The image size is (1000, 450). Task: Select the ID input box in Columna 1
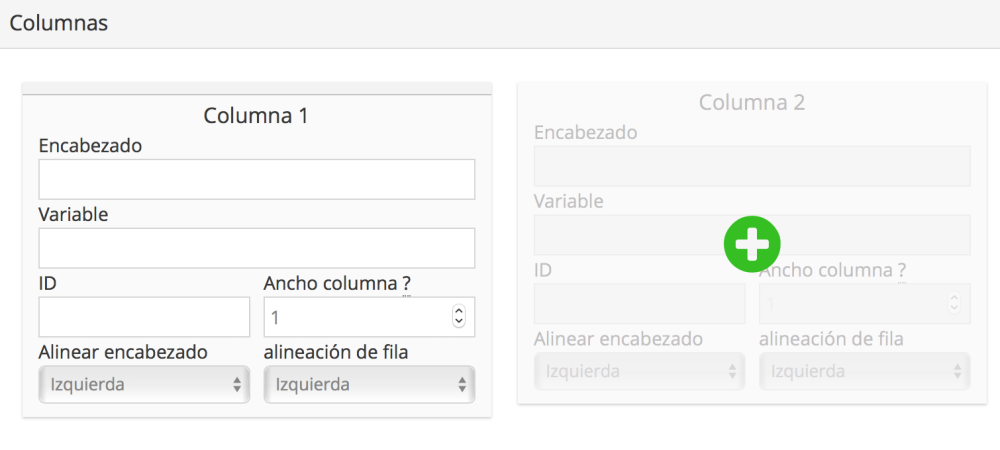pos(144,316)
